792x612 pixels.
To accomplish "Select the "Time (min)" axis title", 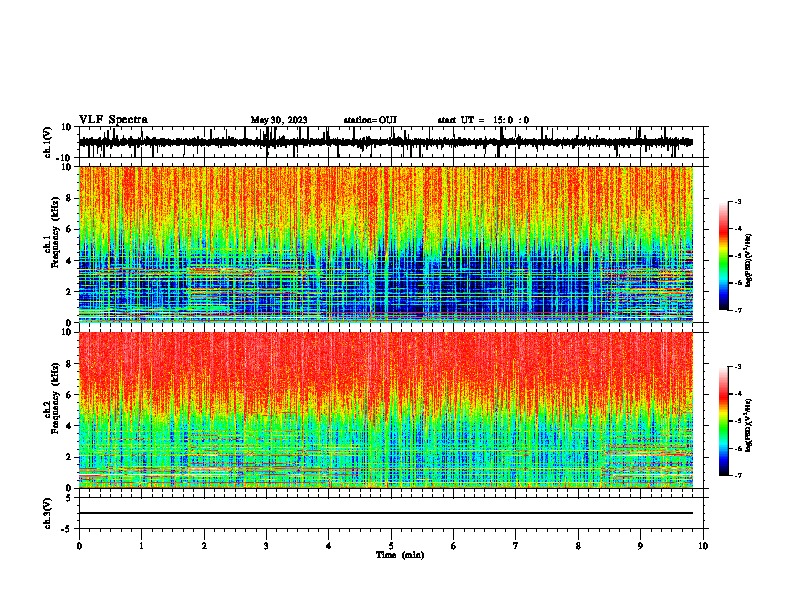I will tap(400, 555).
